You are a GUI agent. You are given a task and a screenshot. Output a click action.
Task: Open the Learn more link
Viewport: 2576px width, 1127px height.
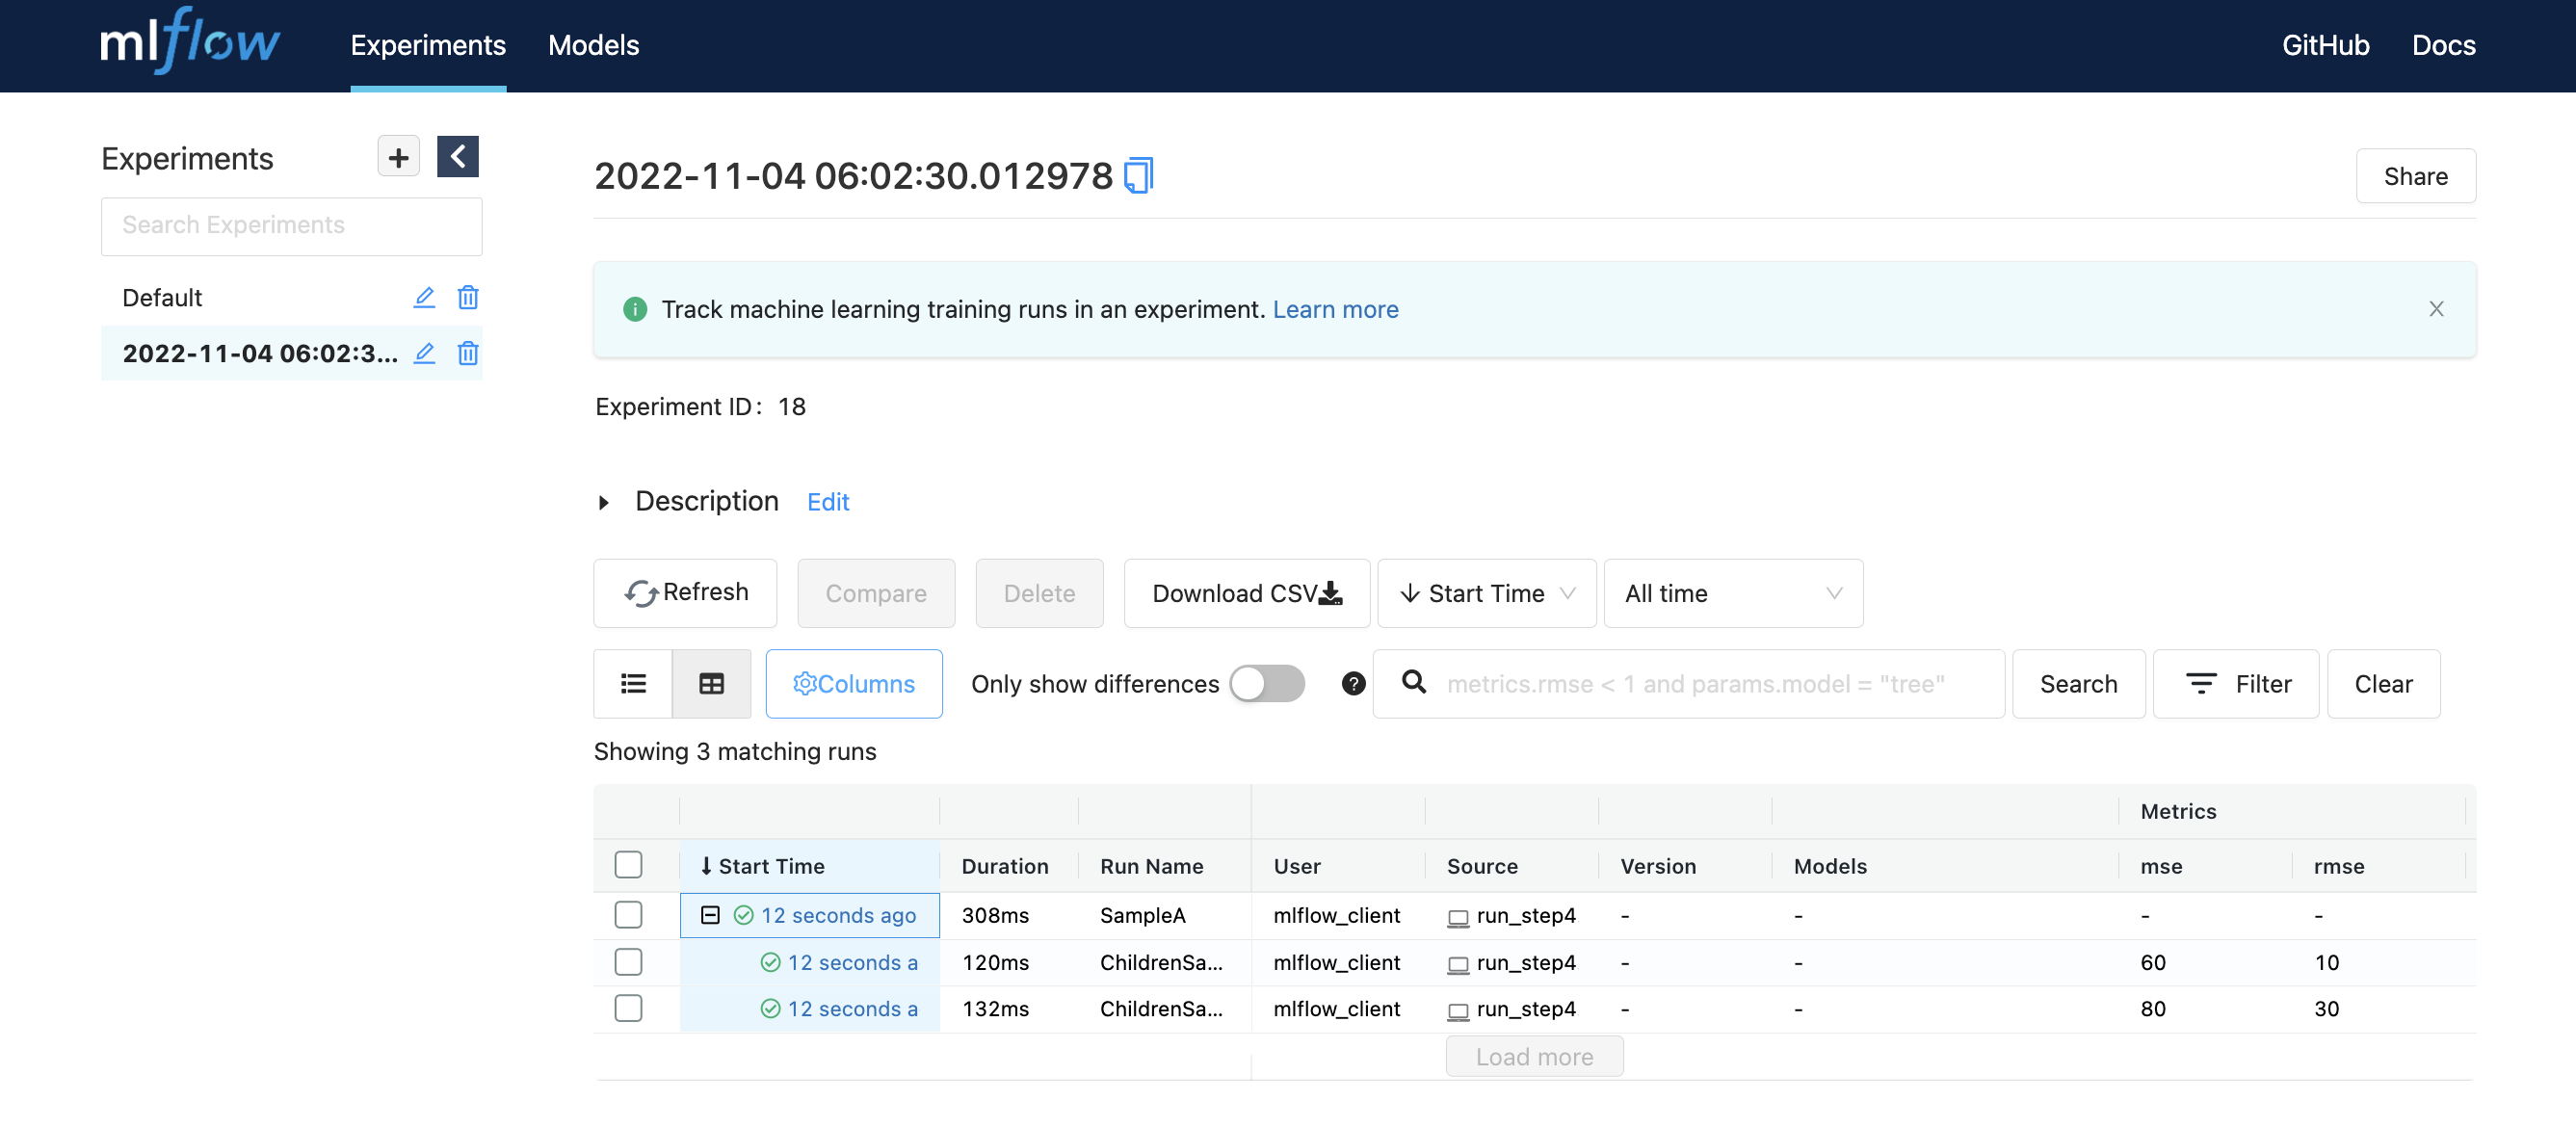point(1335,309)
